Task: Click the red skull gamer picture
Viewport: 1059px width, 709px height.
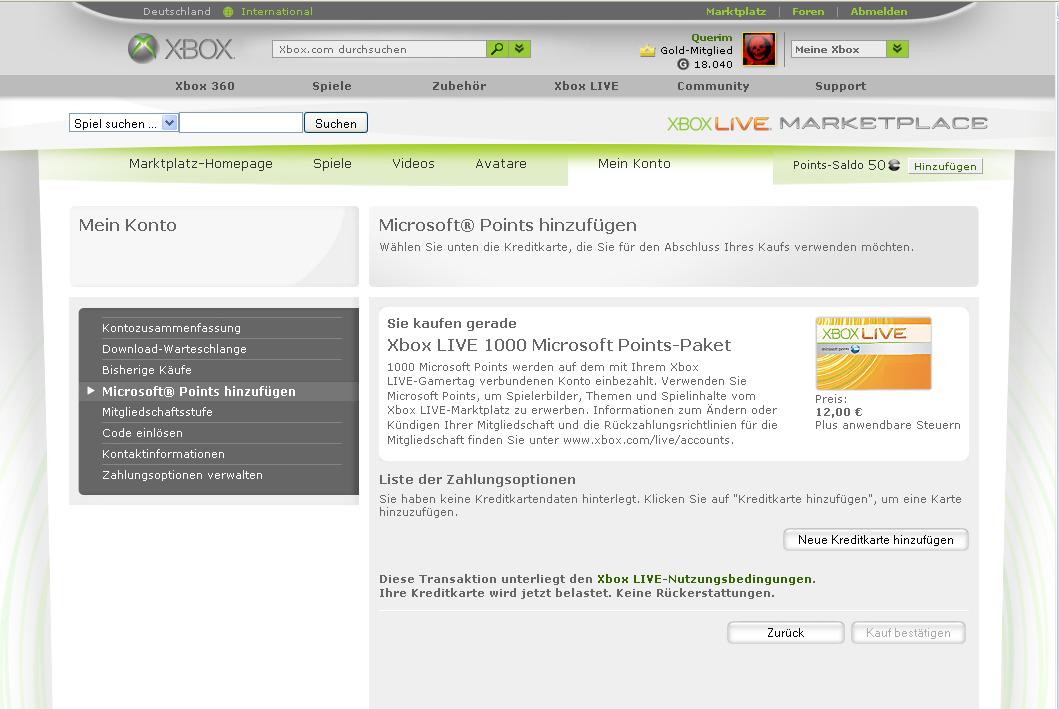Action: (x=758, y=49)
